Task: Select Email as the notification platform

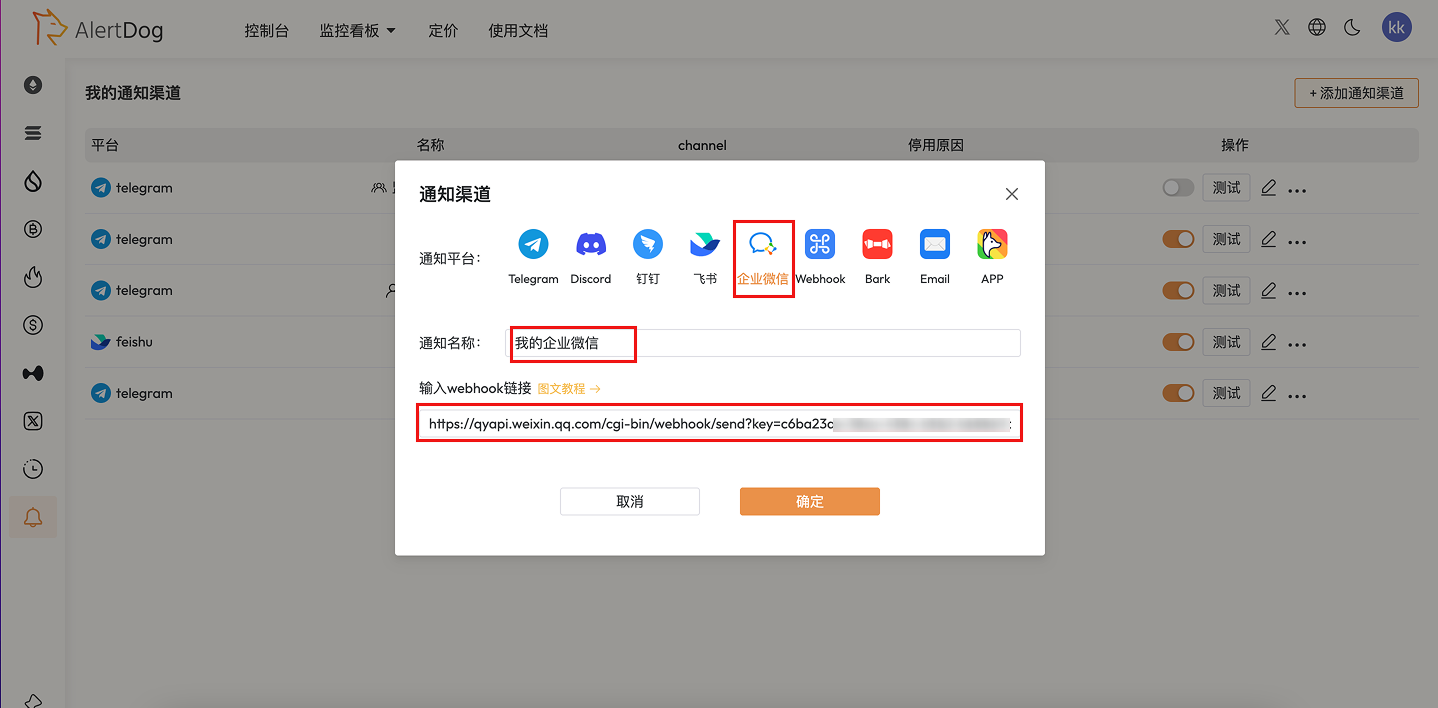Action: tap(934, 243)
